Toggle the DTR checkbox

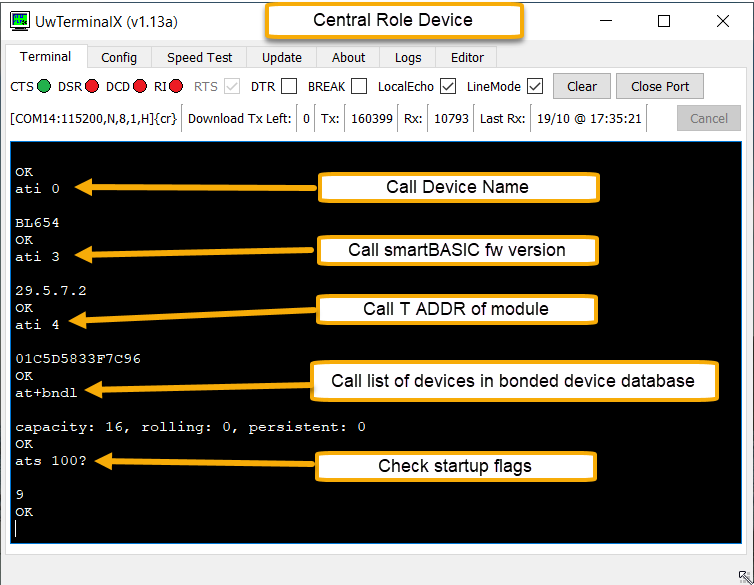pos(289,87)
